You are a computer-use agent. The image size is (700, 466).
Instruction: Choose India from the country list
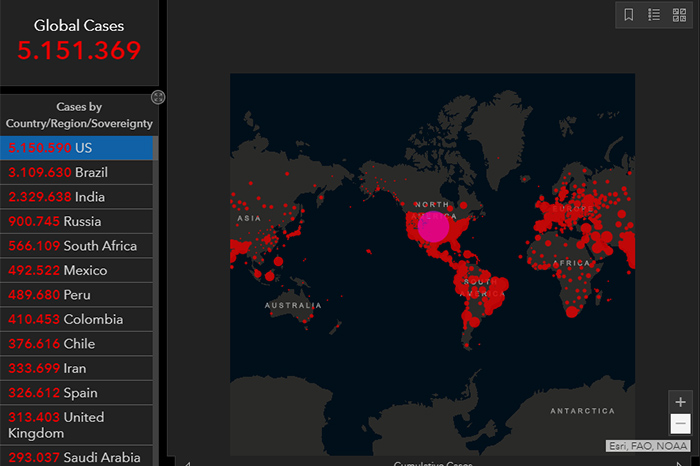point(76,197)
